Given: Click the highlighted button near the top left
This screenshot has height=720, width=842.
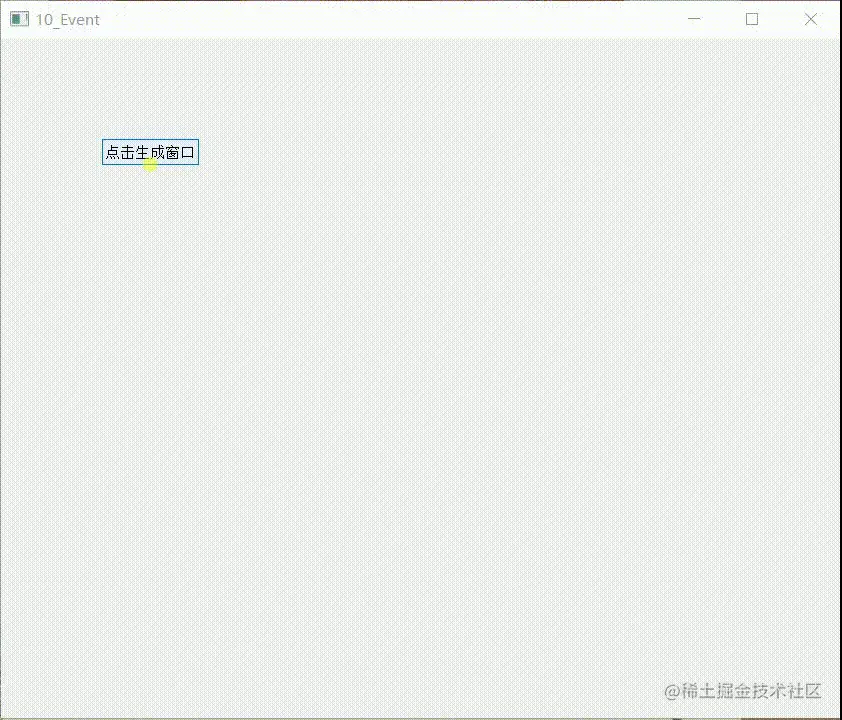Looking at the screenshot, I should [149, 152].
